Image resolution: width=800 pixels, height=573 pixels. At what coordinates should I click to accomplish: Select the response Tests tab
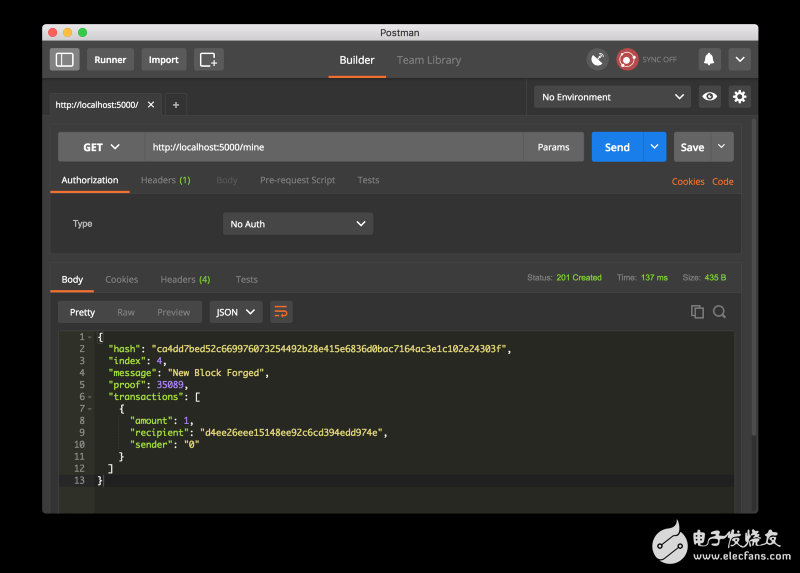click(246, 280)
